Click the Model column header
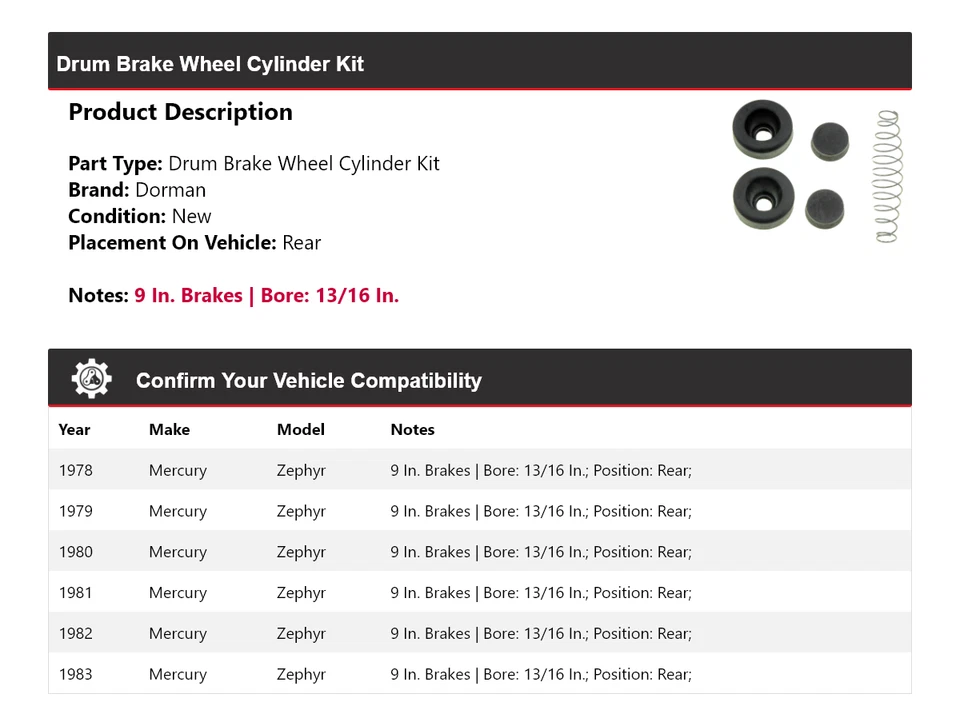960x726 pixels. [300, 430]
